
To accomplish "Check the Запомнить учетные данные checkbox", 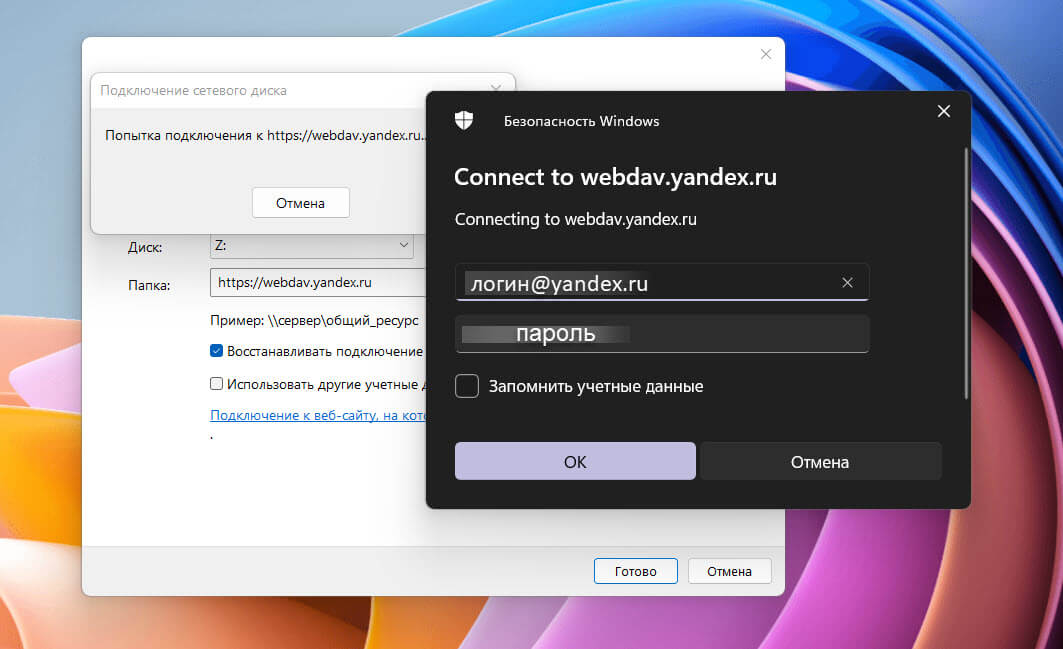I will tap(466, 386).
